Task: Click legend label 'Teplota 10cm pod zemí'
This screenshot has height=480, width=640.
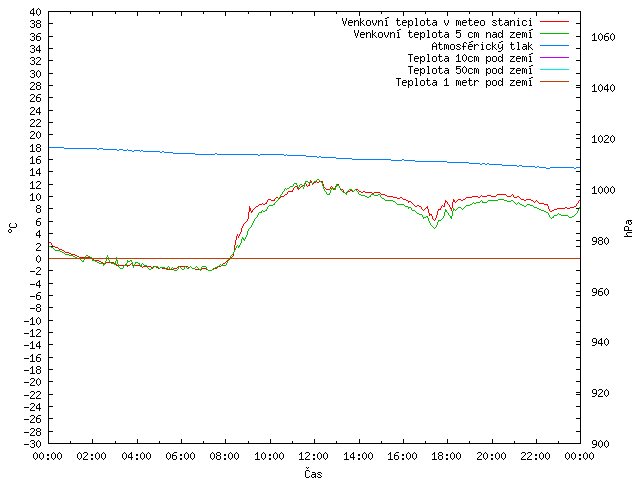Action: (470, 58)
